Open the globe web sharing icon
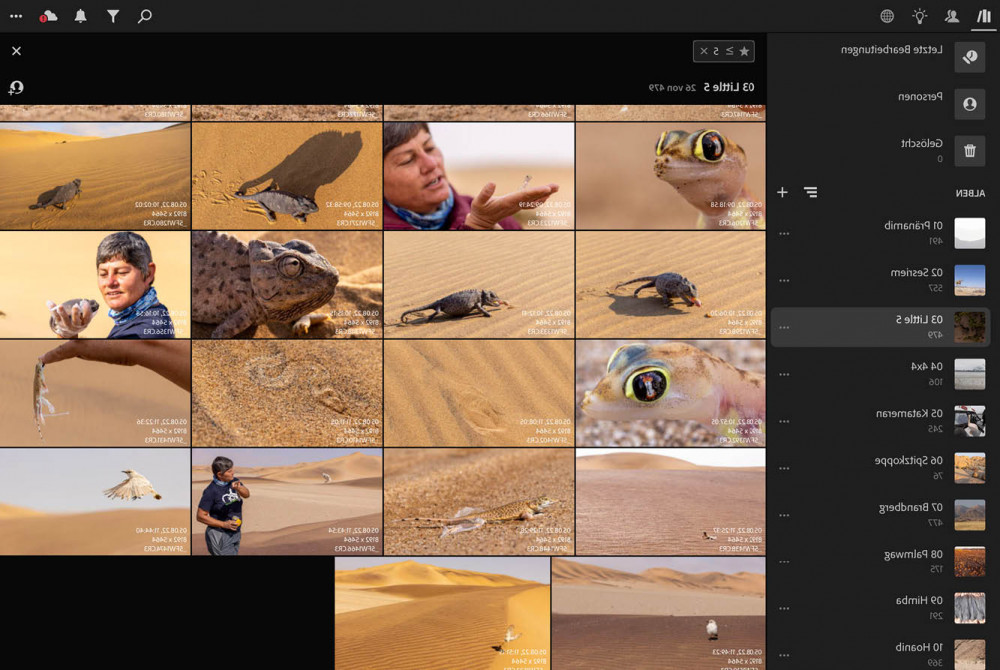This screenshot has width=1000, height=670. 887,16
